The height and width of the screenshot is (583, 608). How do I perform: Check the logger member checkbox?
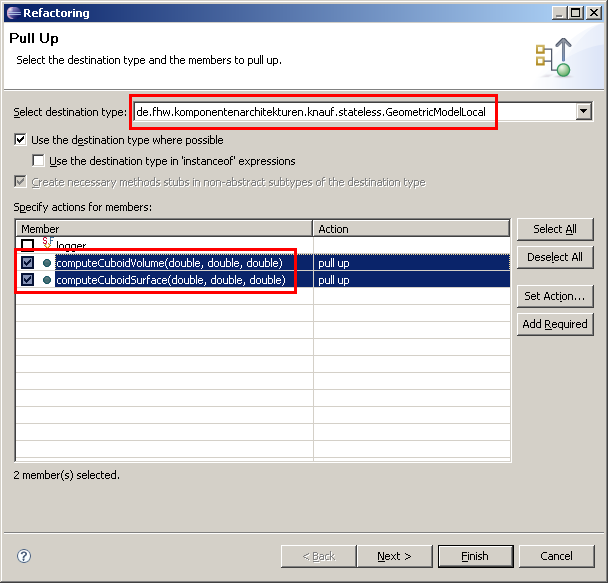click(27, 245)
